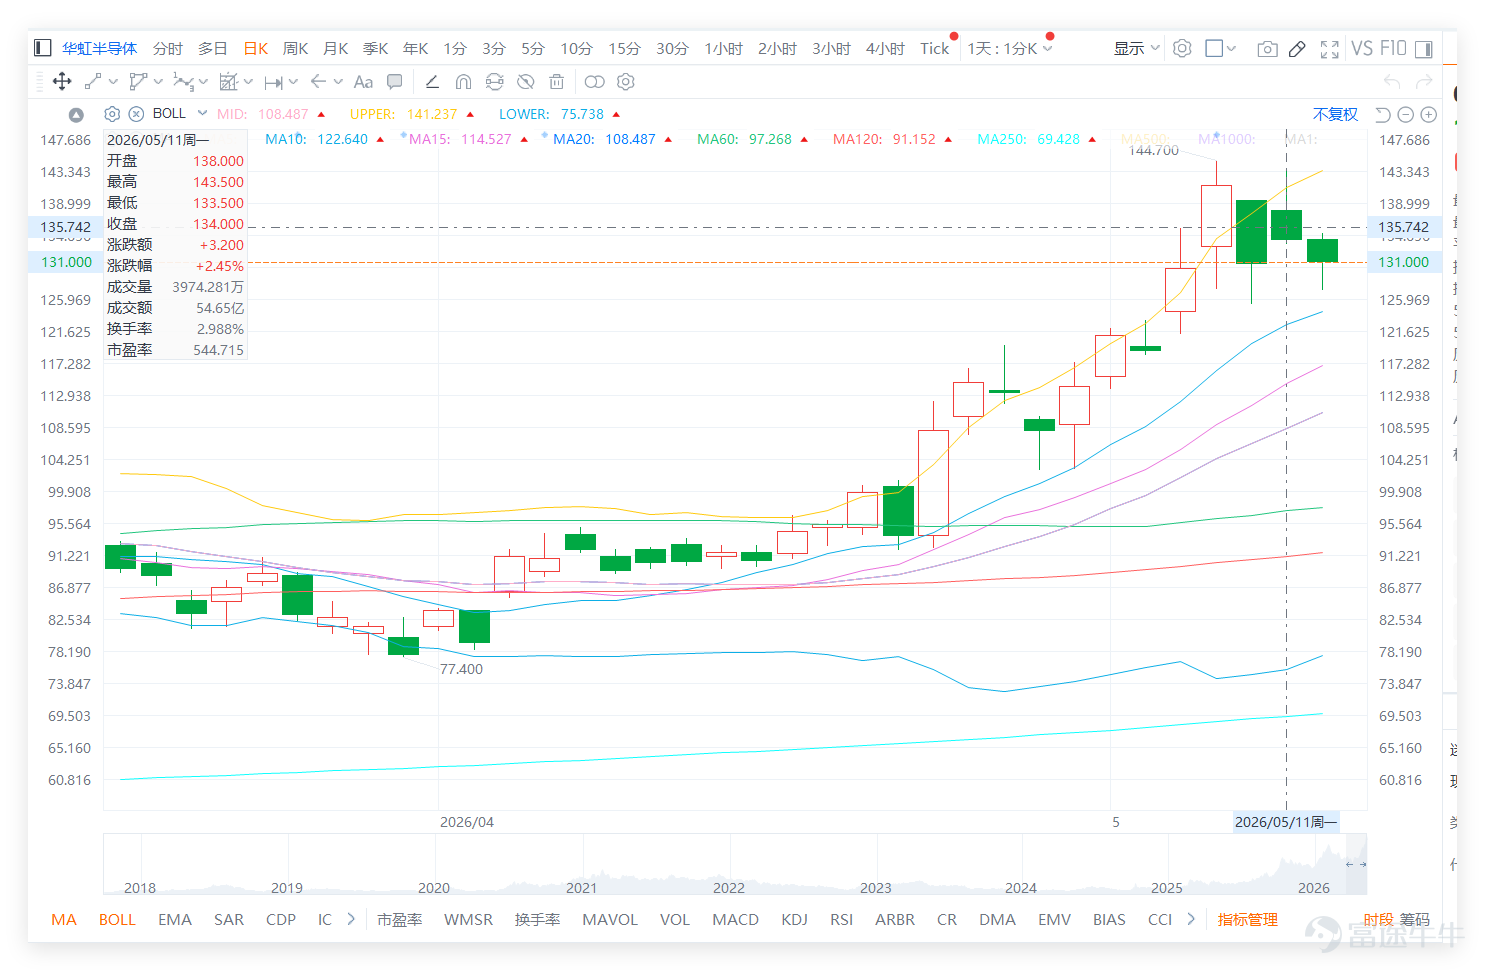Open 指标管理 indicator management
Viewport: 1485px width, 971px height.
1247,919
